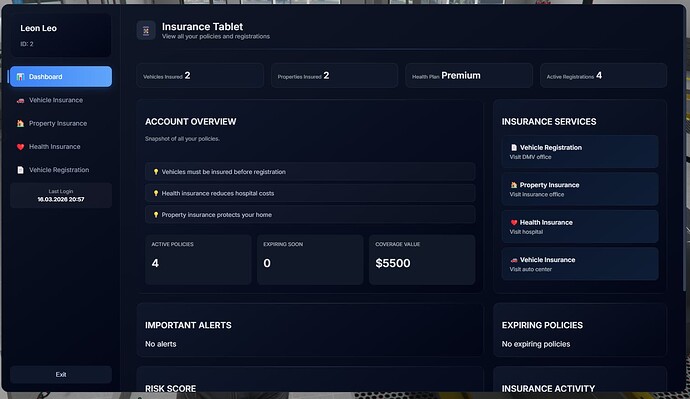690x399 pixels.
Task: Click the Leon Leo profile name
Action: (39, 28)
